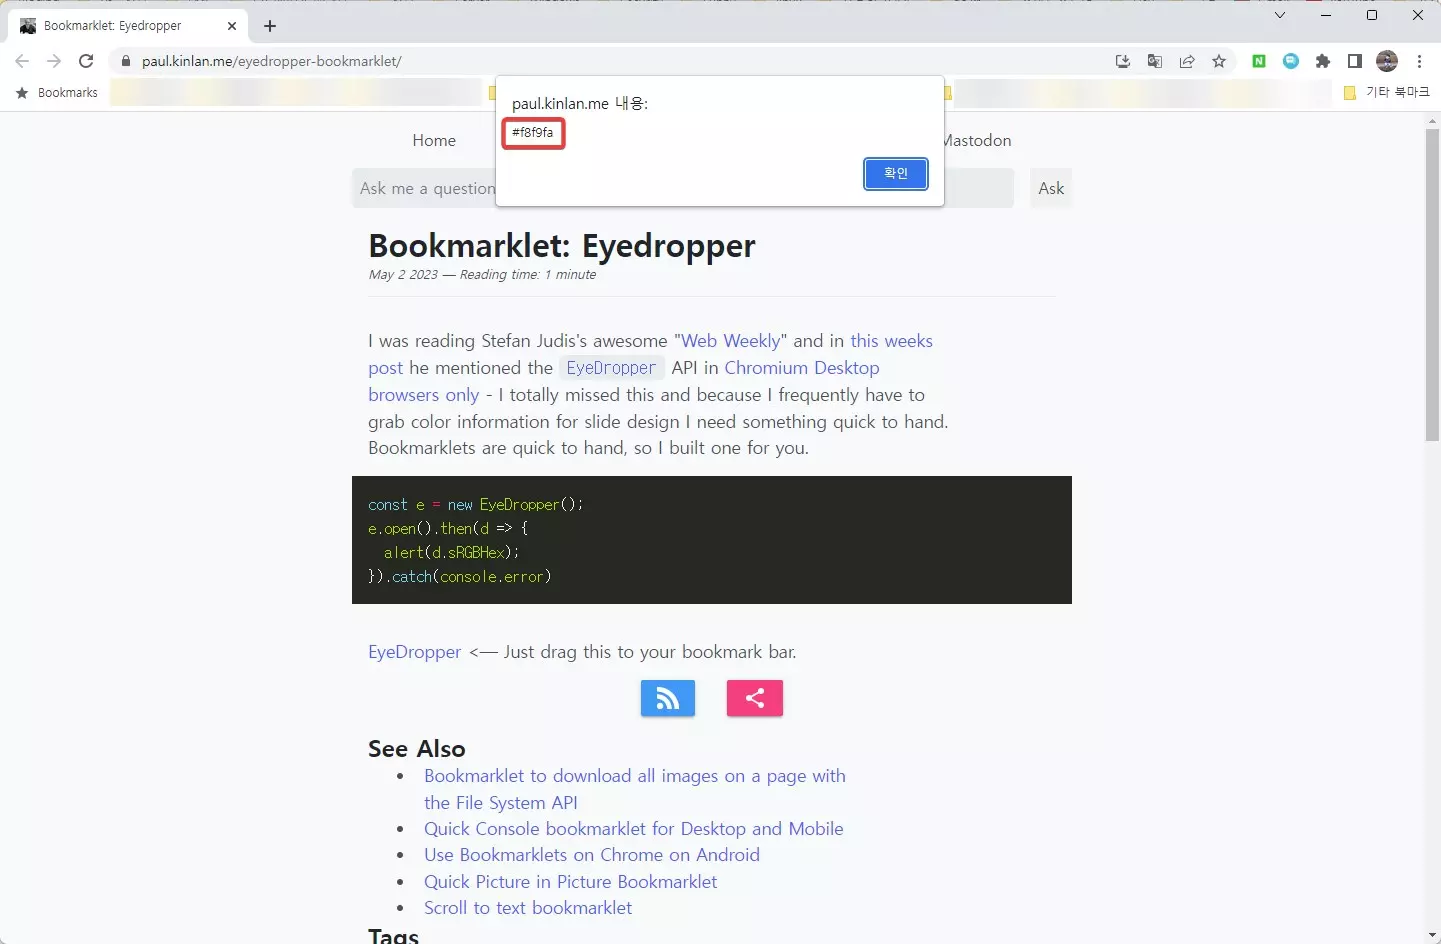The height and width of the screenshot is (944, 1441).
Task: Click the EyeDropper bookmarklet link
Action: pos(415,652)
